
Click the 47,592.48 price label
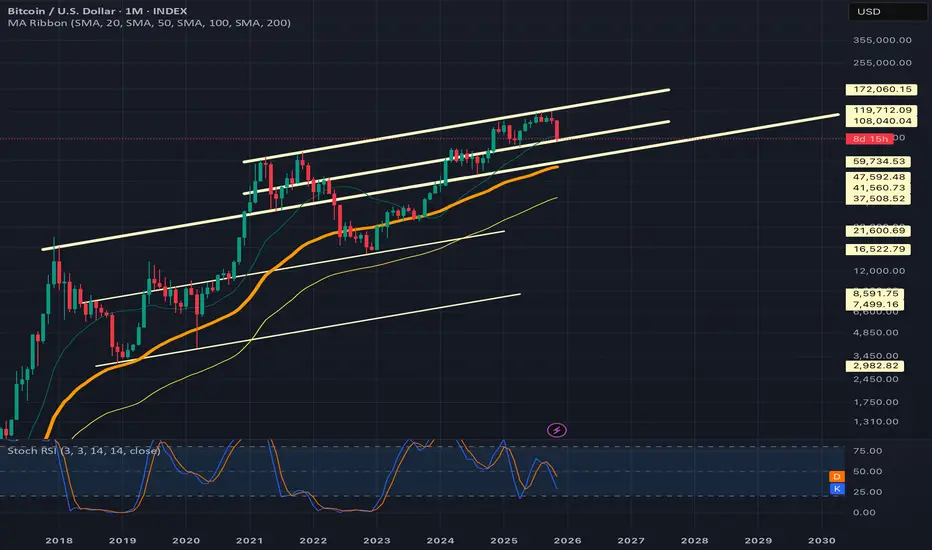point(879,177)
